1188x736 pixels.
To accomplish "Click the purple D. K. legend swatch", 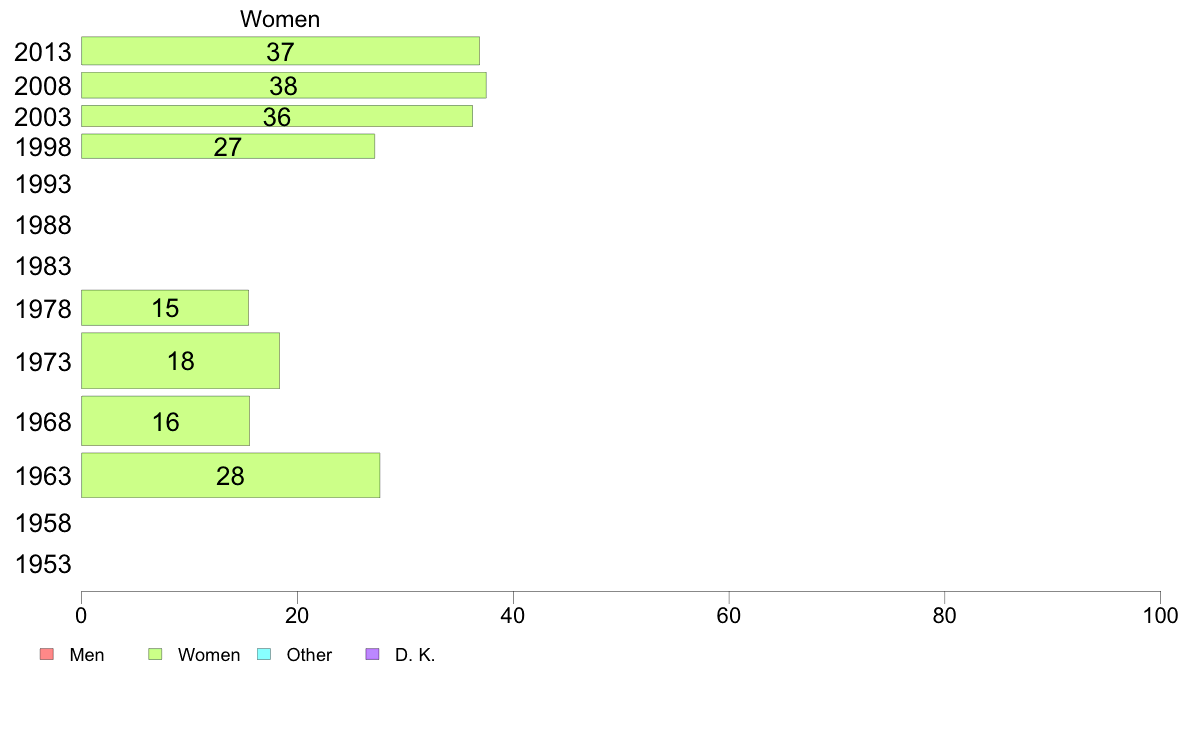I will pos(372,654).
